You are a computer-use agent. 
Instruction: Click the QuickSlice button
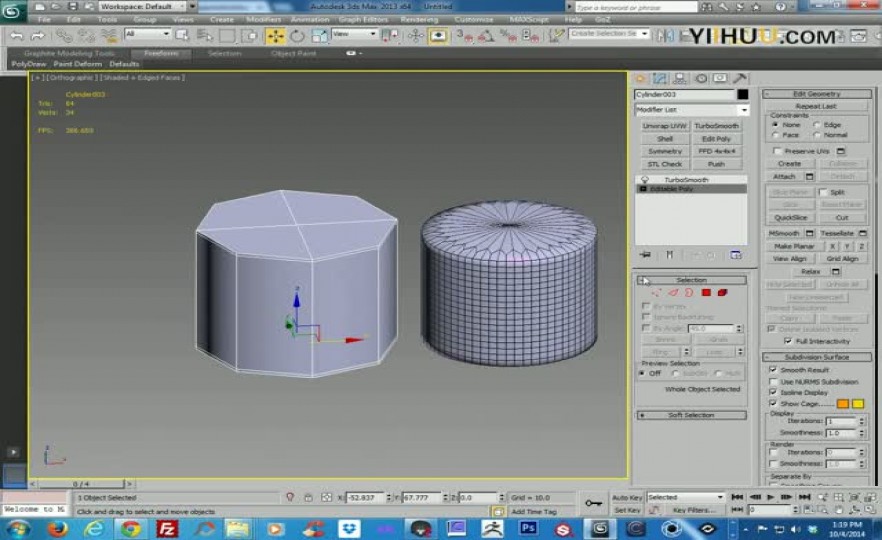[790, 218]
